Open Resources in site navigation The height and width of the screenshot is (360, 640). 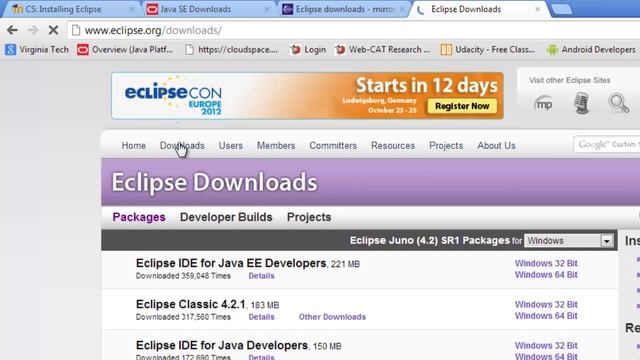click(393, 146)
